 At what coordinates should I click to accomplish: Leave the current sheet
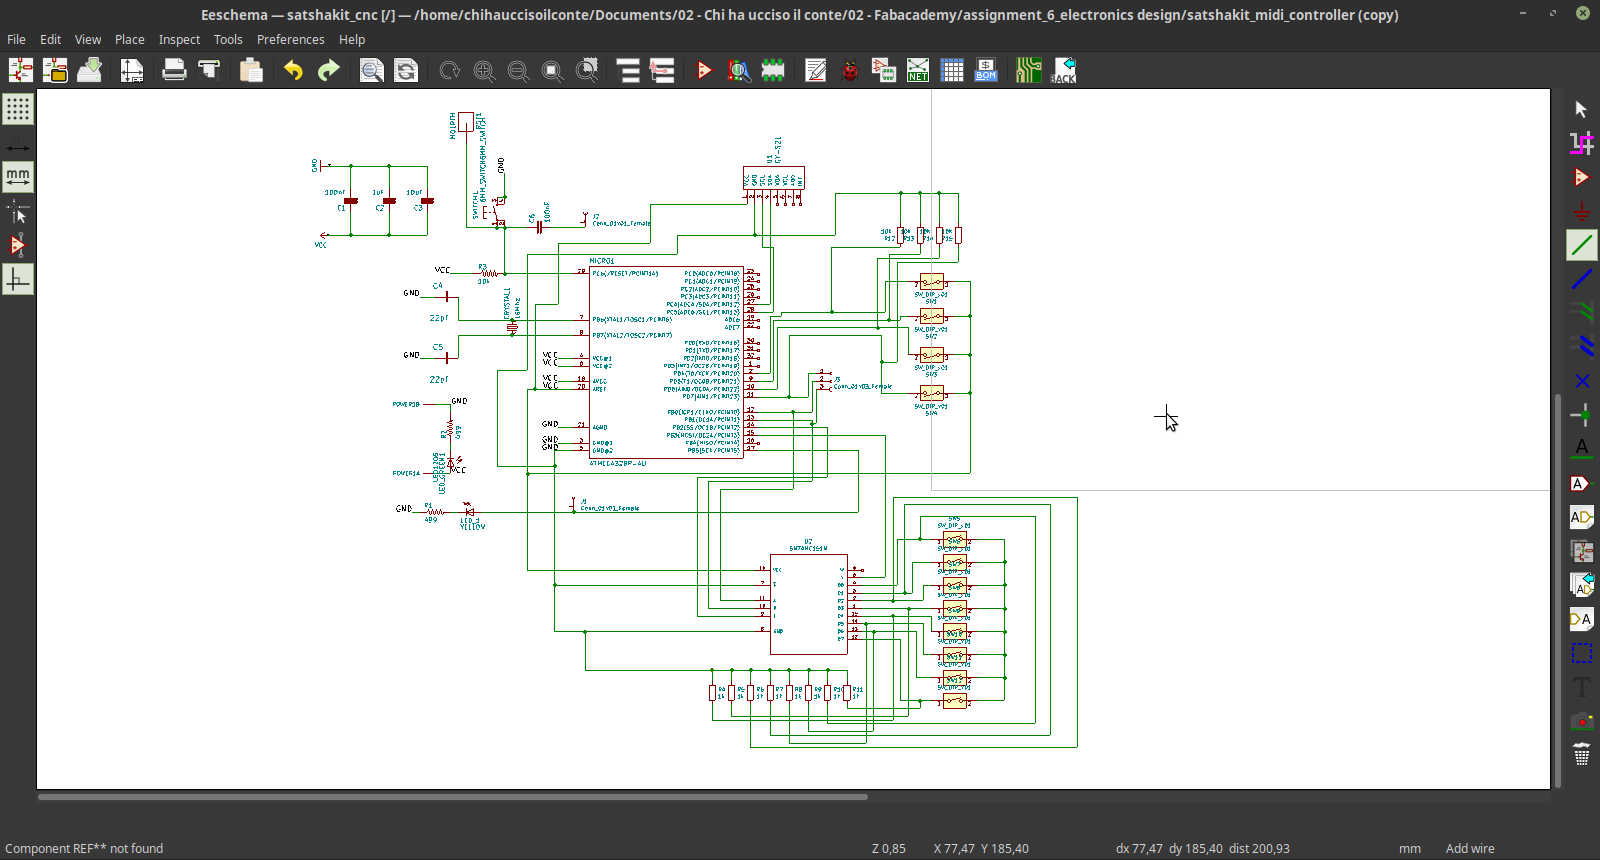(x=662, y=70)
